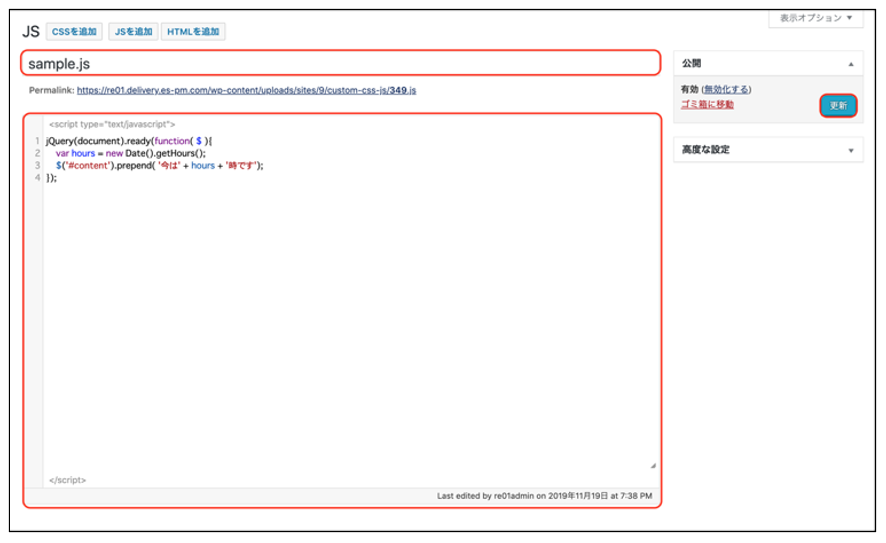Open the custom-css-js permalink URL
The height and width of the screenshot is (543, 886).
click(x=246, y=90)
